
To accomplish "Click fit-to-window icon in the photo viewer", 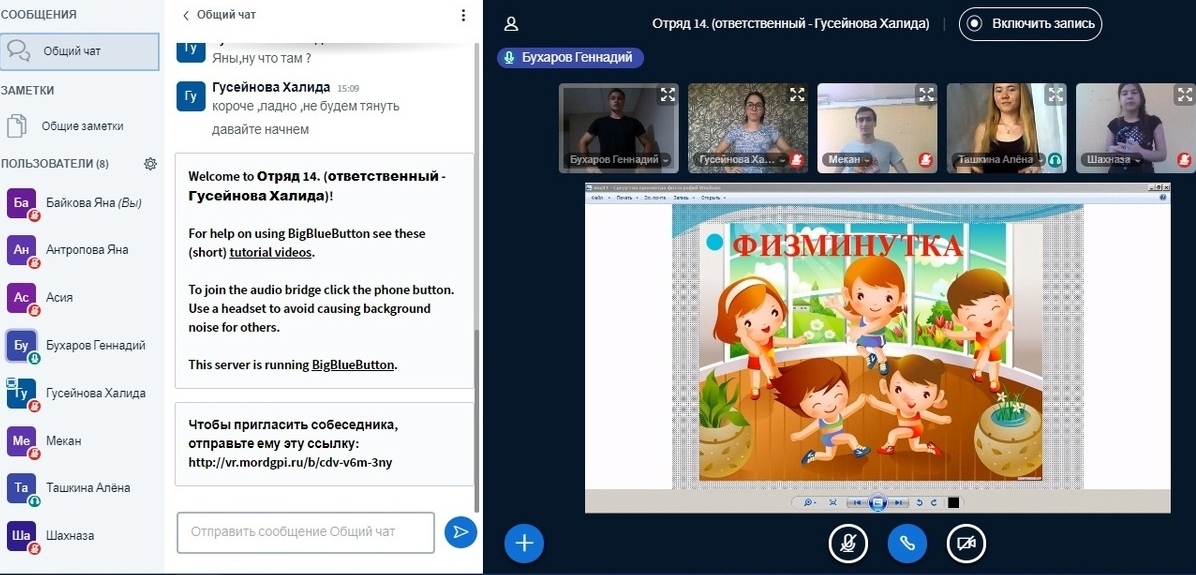I will click(x=833, y=503).
